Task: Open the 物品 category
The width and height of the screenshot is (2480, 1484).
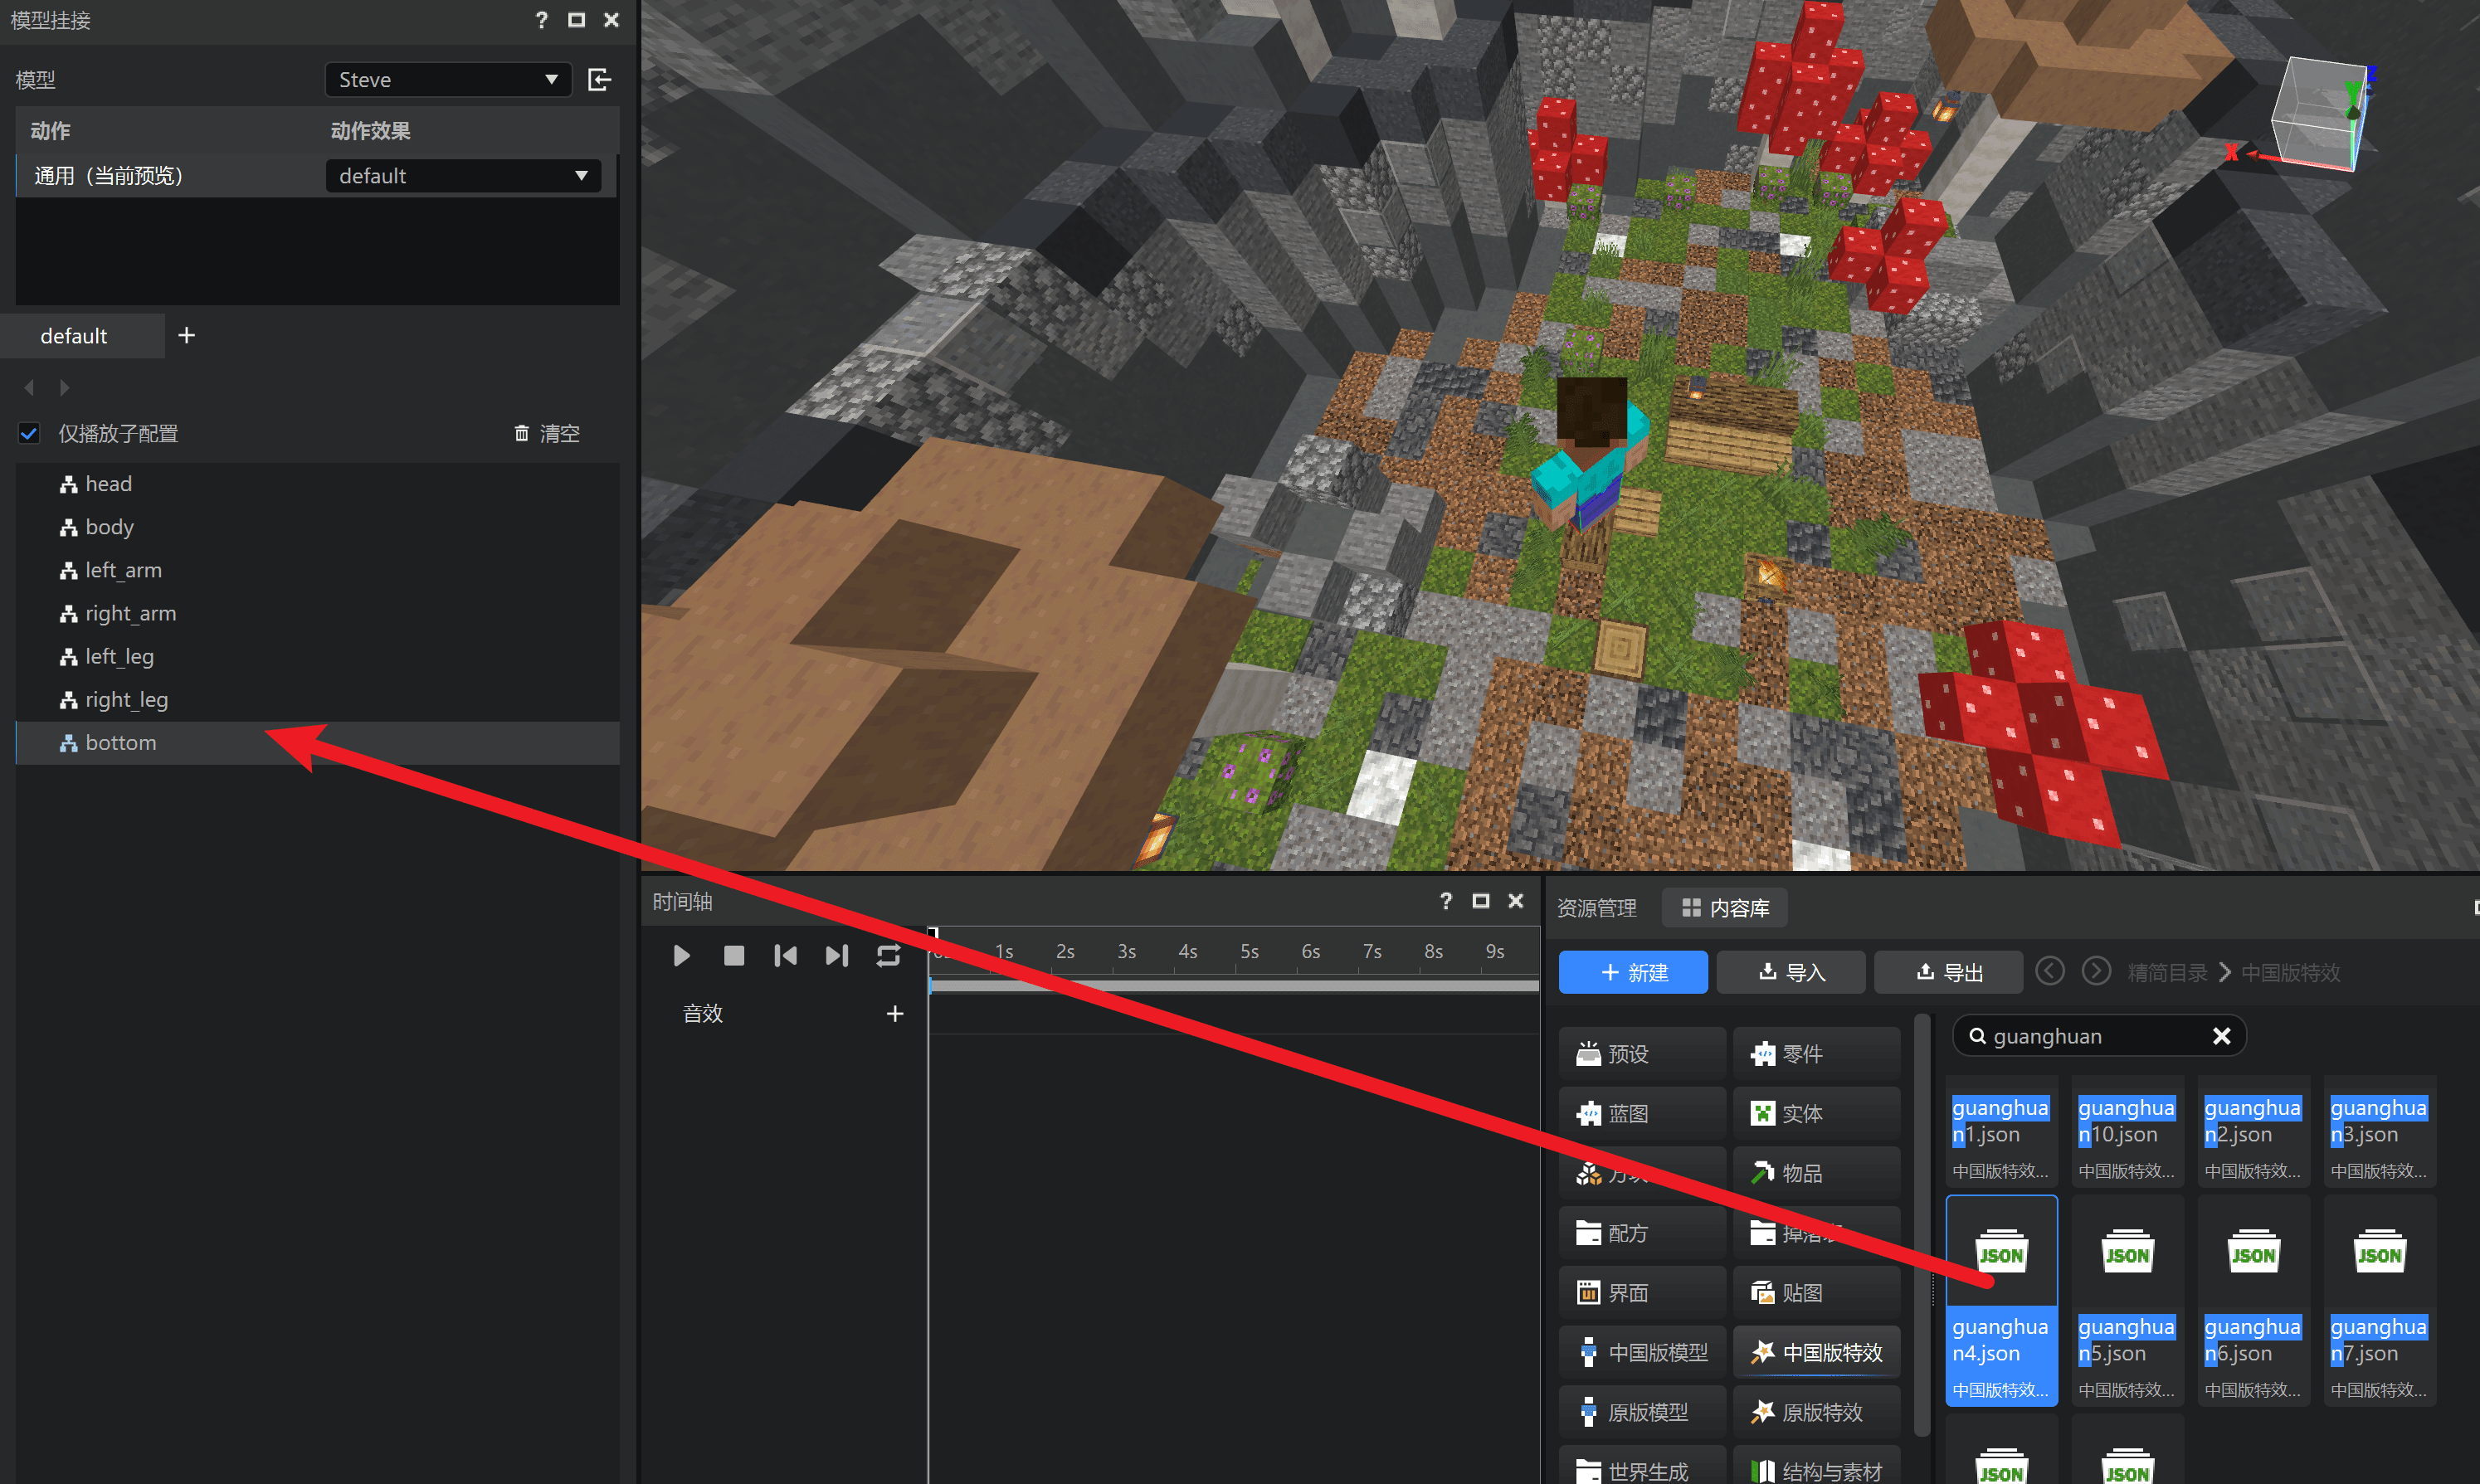Action: 1816,1173
